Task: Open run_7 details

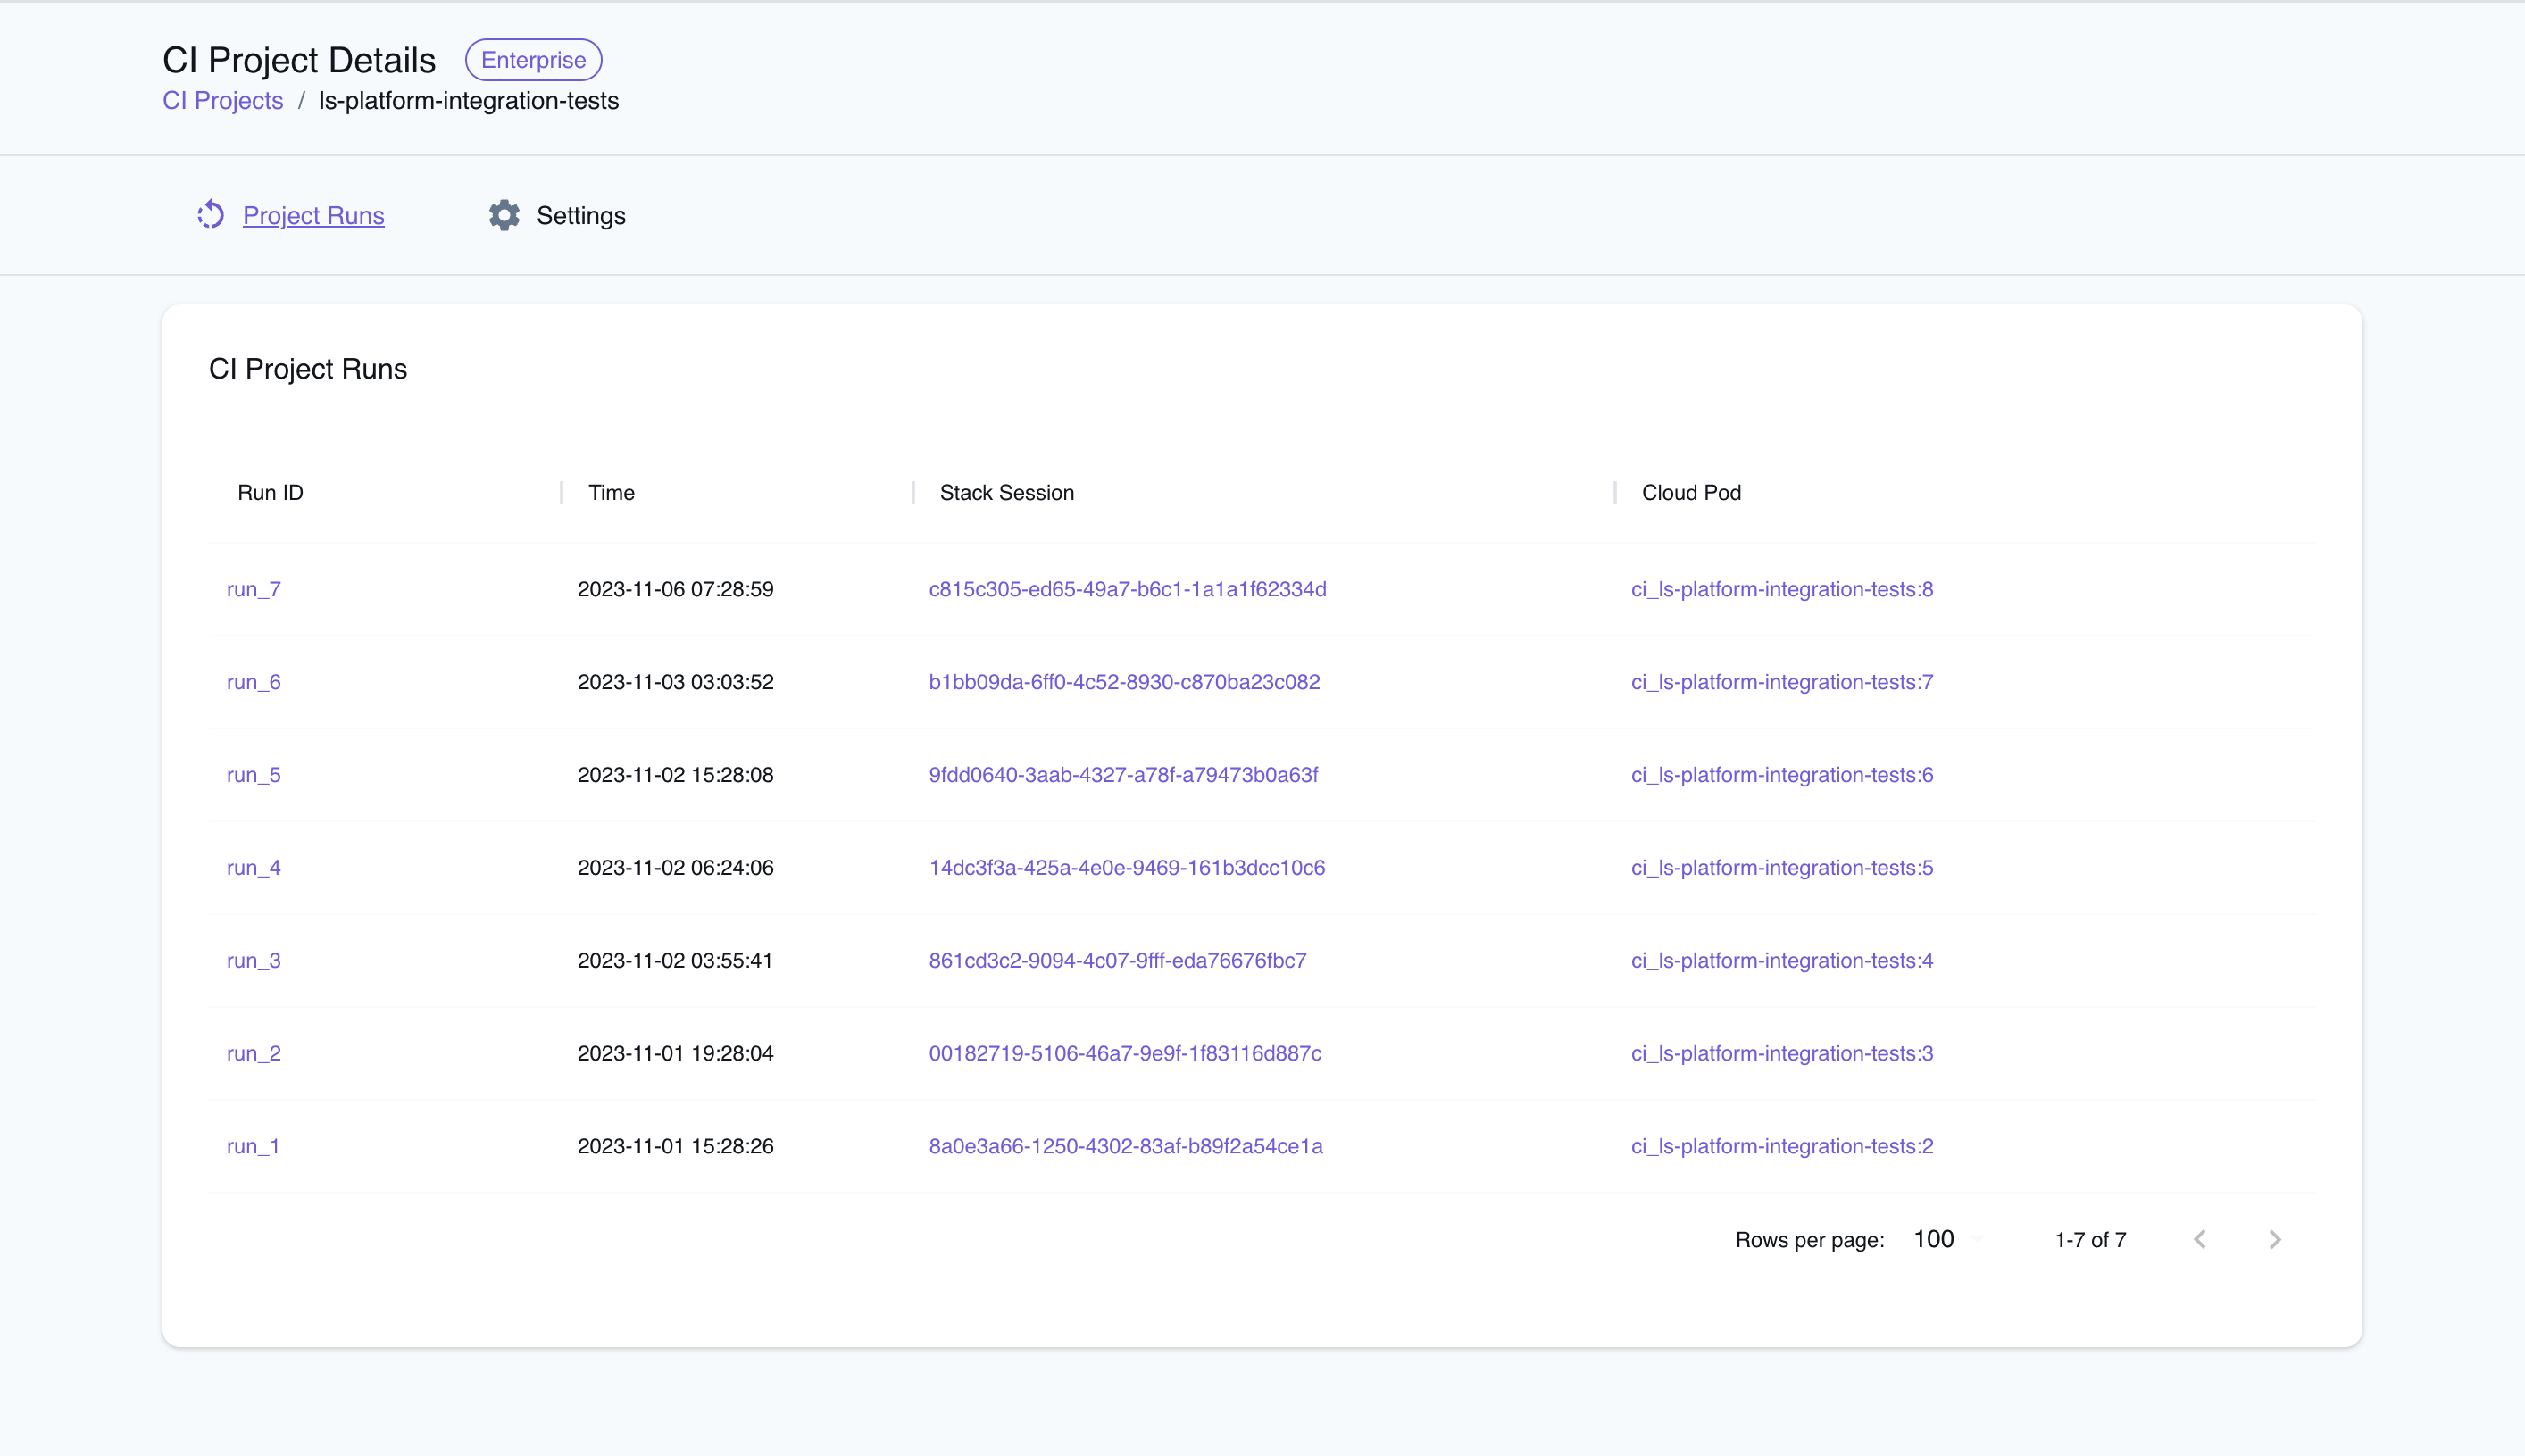Action: click(x=253, y=589)
